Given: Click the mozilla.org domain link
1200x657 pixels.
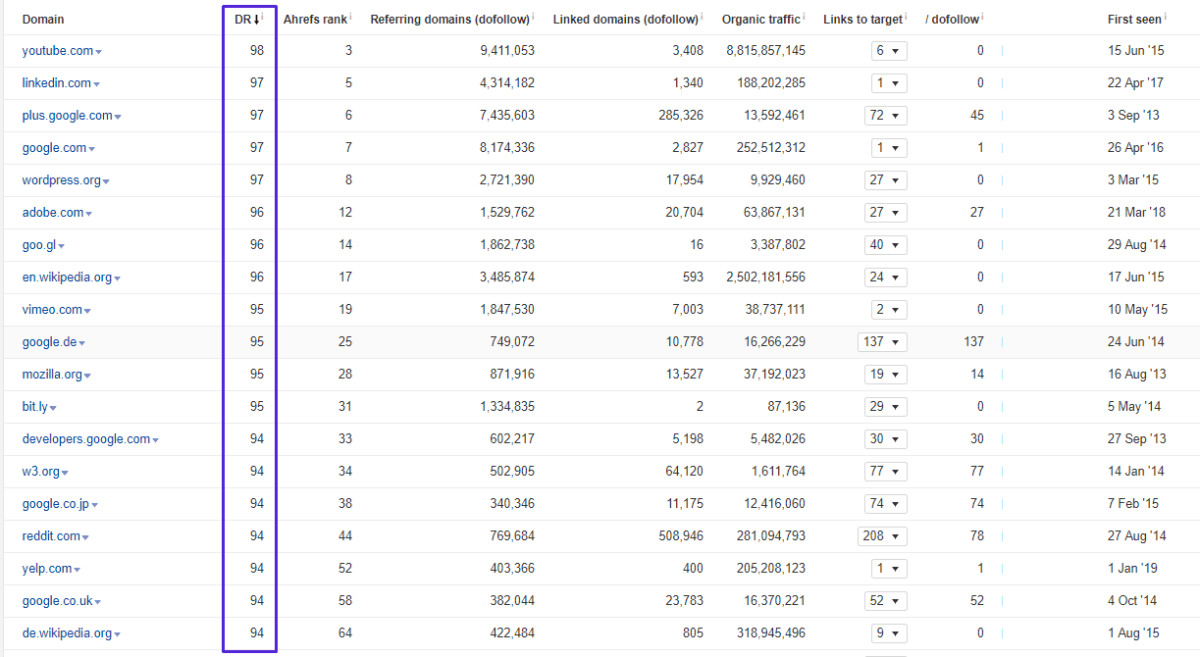Looking at the screenshot, I should [52, 374].
